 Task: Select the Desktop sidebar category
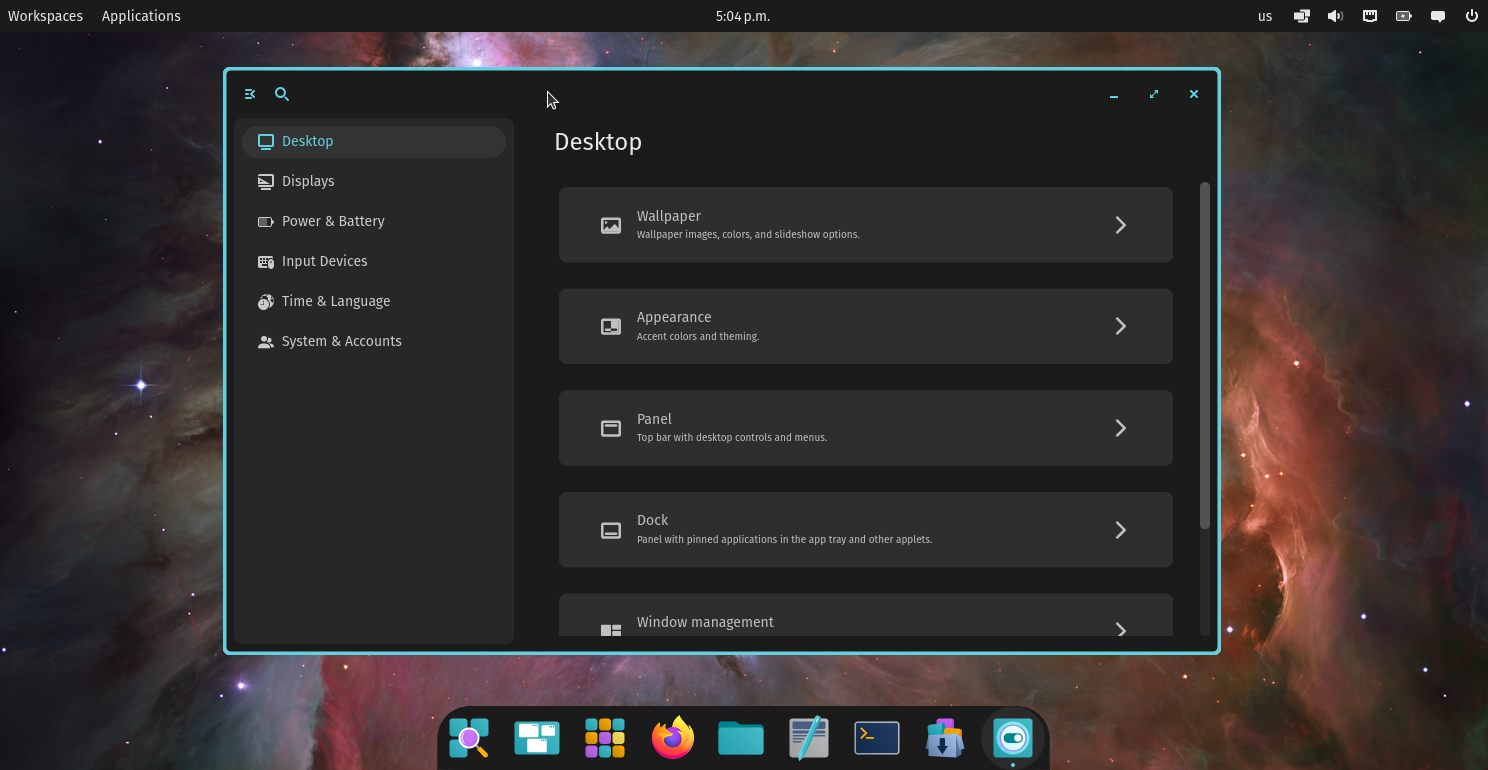374,141
